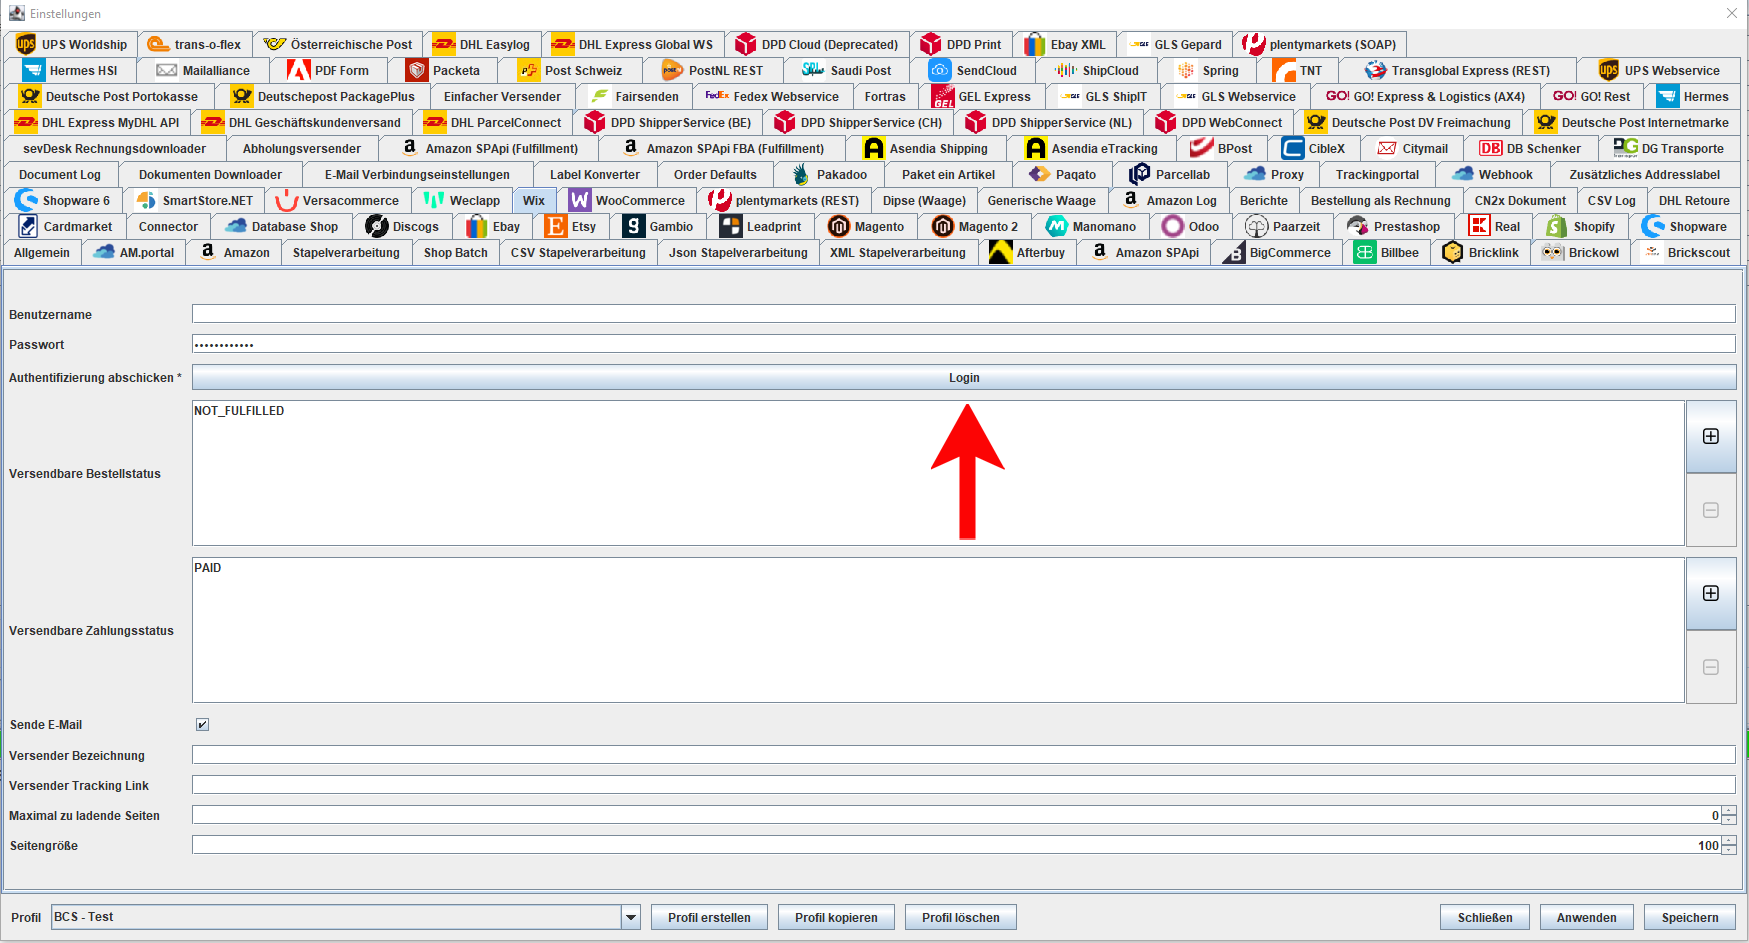Close the Einstellungen window

coord(1732,13)
